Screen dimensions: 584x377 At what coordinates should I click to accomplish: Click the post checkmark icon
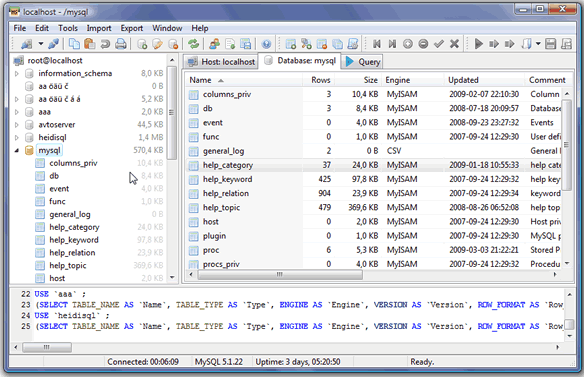point(439,44)
